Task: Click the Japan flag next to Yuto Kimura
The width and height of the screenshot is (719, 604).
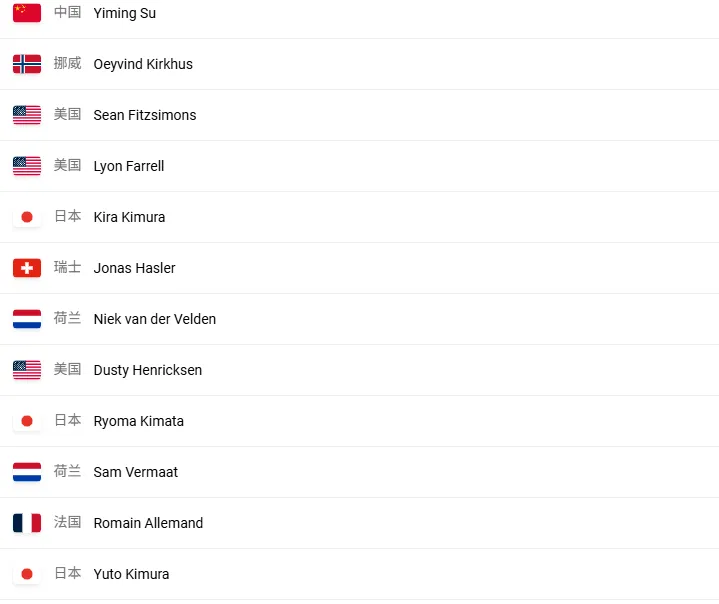Action: (x=27, y=574)
